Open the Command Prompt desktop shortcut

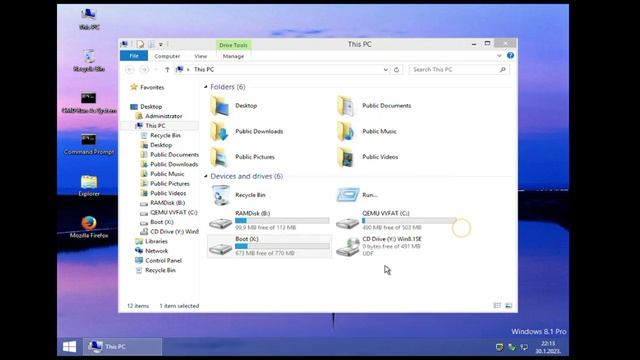tap(89, 144)
